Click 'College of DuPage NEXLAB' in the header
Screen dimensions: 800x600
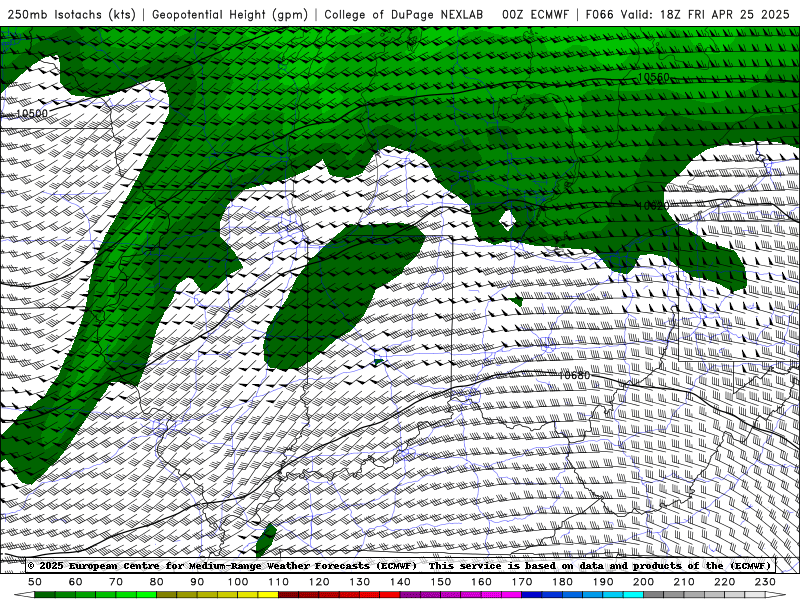(x=404, y=14)
